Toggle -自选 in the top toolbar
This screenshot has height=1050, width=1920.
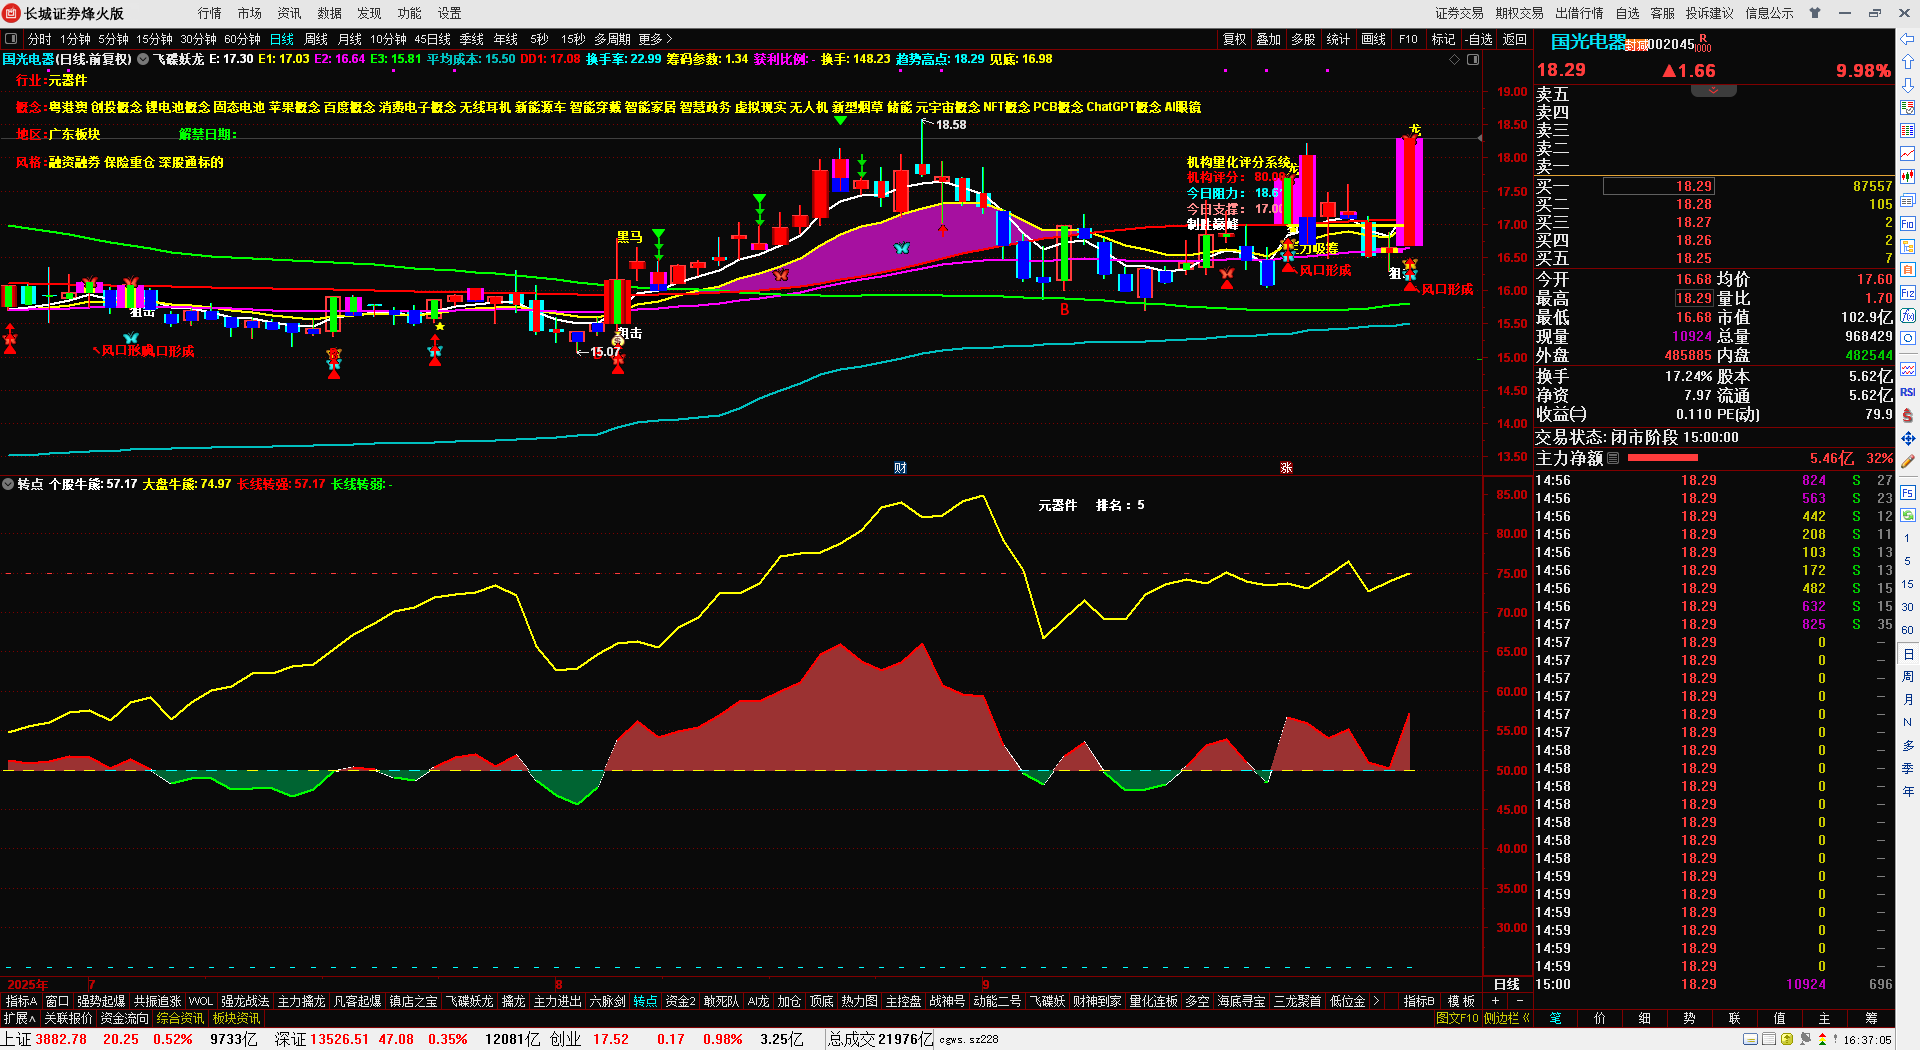pyautogui.click(x=1479, y=39)
